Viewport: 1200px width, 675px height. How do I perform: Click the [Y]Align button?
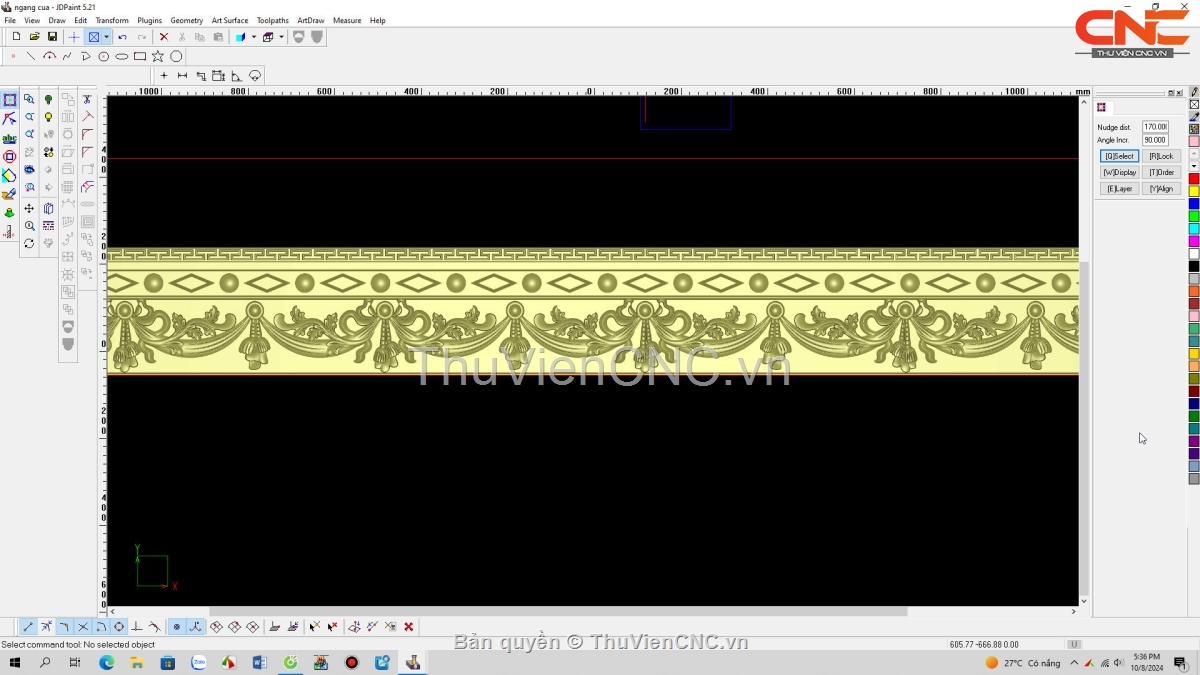[1161, 188]
